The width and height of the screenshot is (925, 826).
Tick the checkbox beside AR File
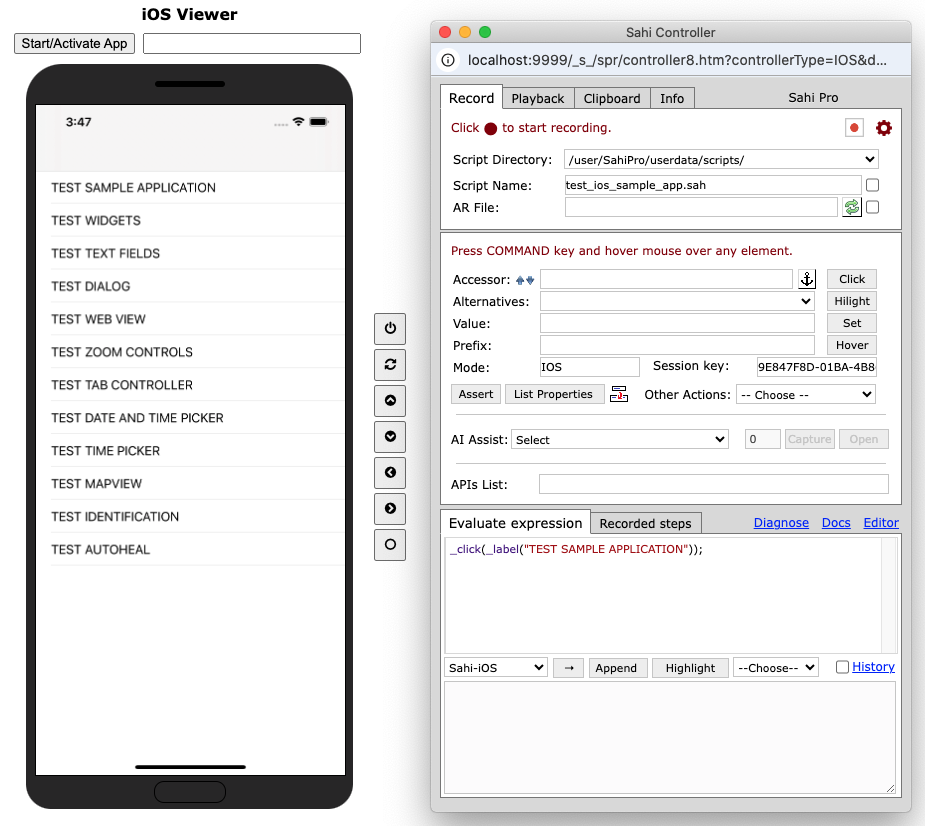coord(873,207)
